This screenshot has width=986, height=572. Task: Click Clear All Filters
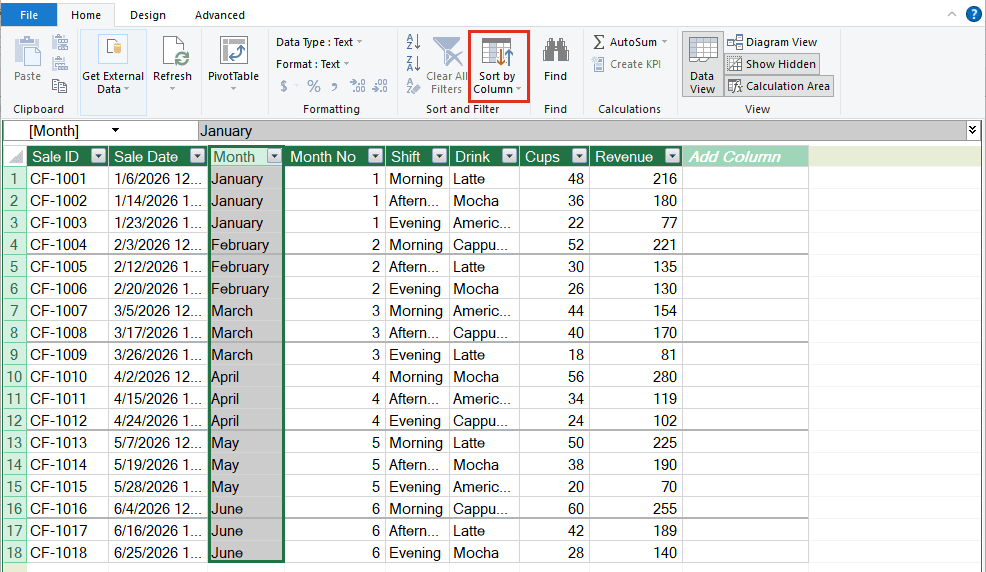tap(447, 65)
